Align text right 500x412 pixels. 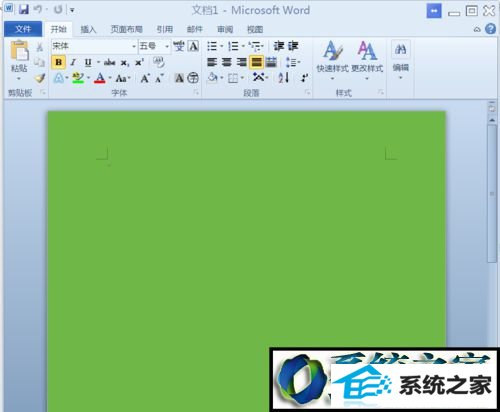[x=241, y=62]
